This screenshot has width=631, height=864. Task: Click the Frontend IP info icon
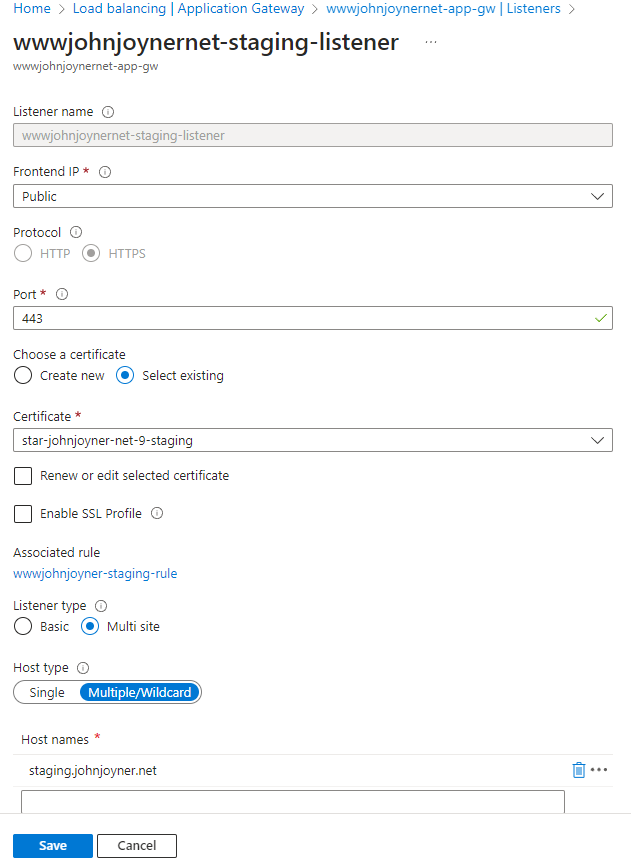coord(105,172)
